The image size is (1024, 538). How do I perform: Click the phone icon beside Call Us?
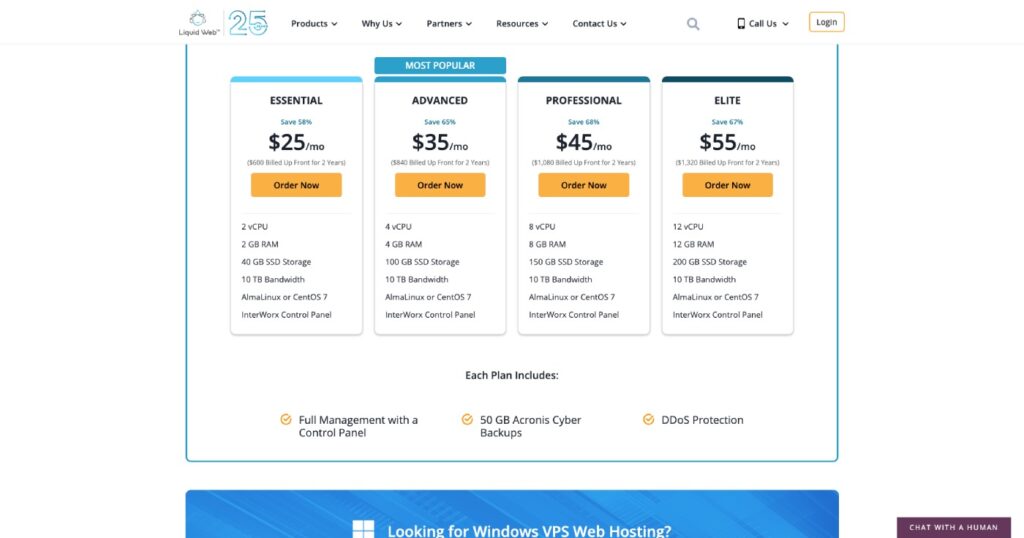[741, 24]
